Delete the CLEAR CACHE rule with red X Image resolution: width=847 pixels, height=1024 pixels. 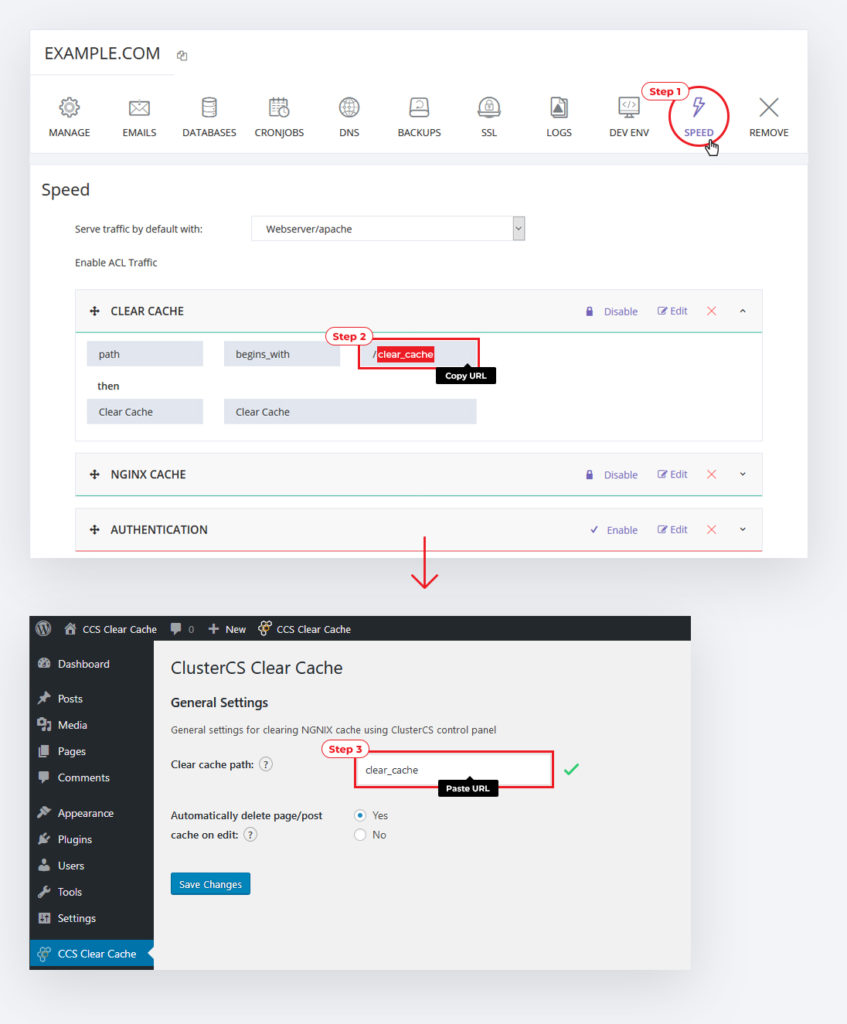point(712,311)
